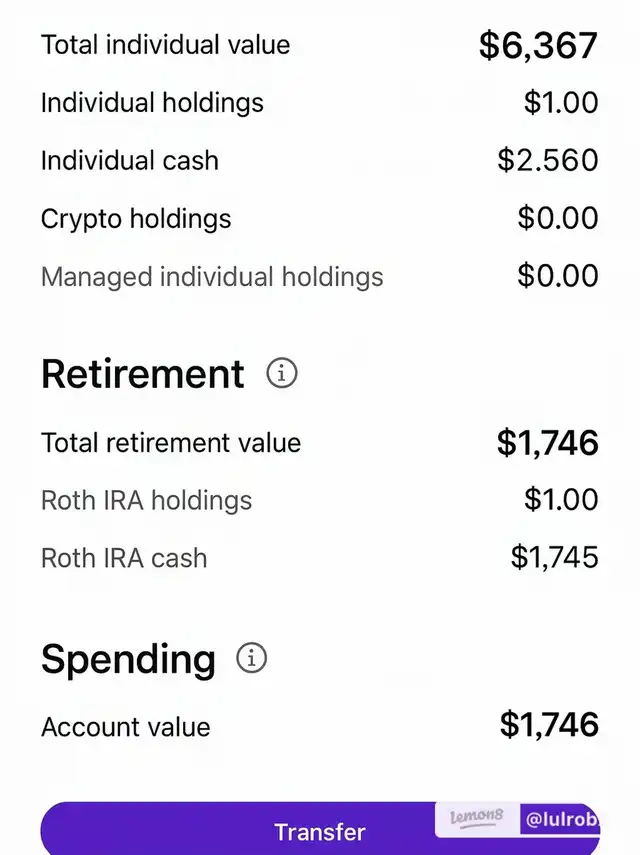This screenshot has height=855, width=640.
Task: Tap the Account value label
Action: (x=126, y=727)
